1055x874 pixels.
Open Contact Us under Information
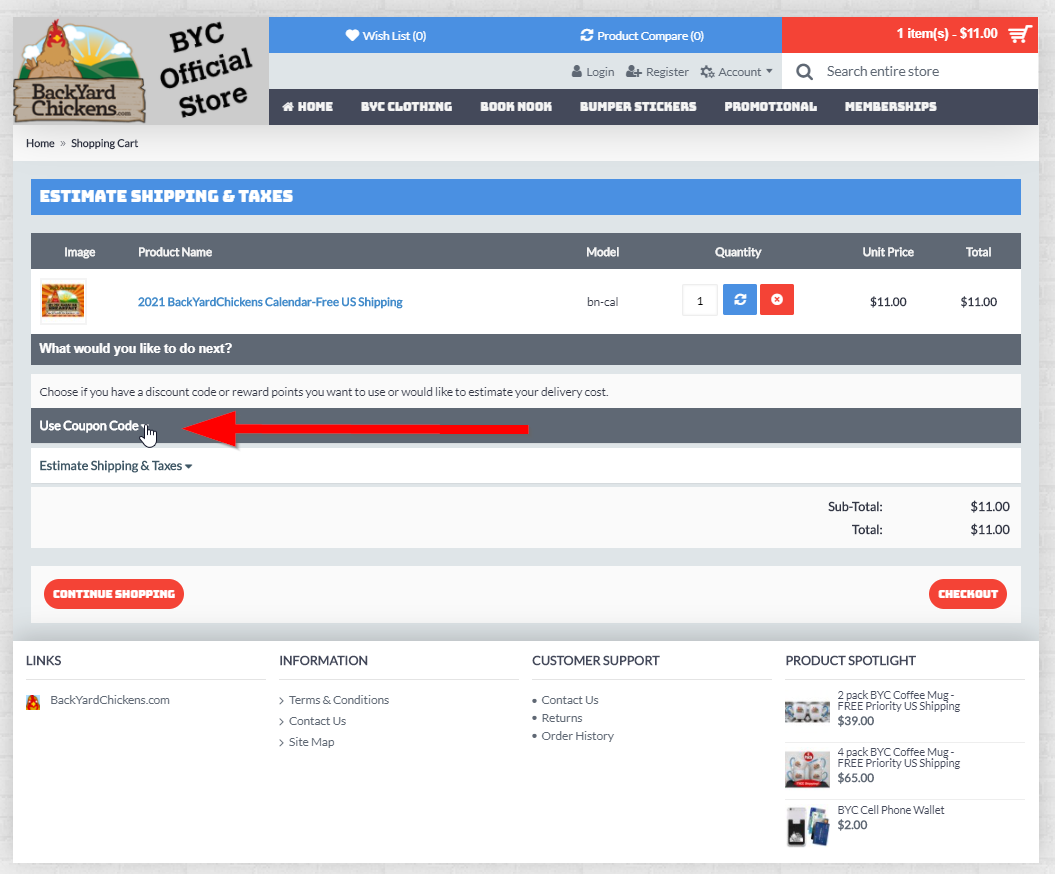point(317,721)
